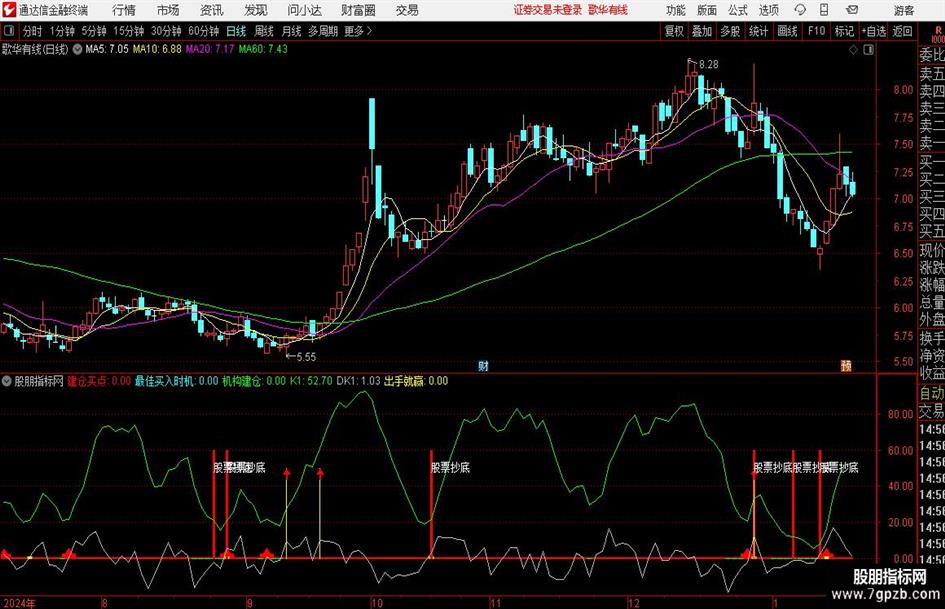This screenshot has width=945, height=609.
Task: Click the 通达信 red application logo
Action: (9, 10)
